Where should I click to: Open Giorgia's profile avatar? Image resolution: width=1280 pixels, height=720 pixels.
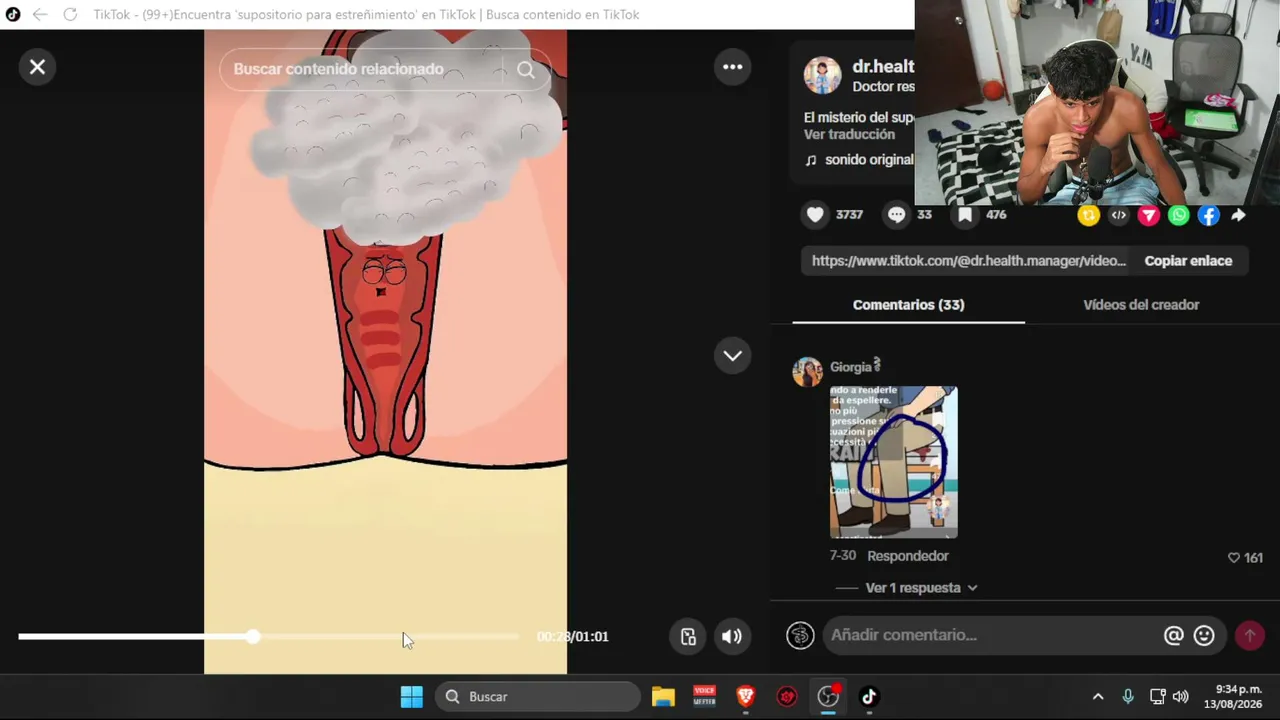pos(807,371)
